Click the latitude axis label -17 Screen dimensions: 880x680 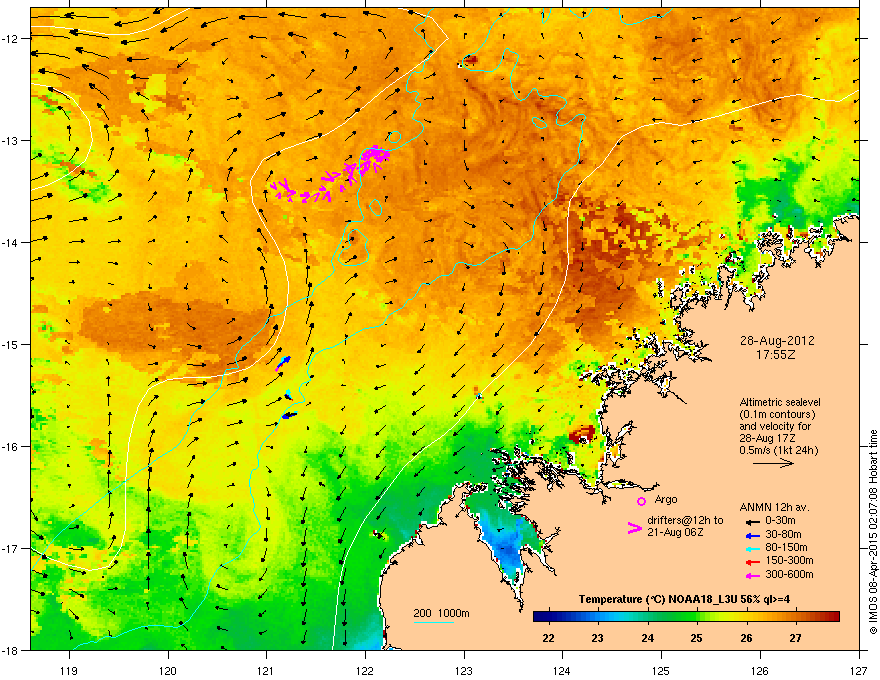10,549
